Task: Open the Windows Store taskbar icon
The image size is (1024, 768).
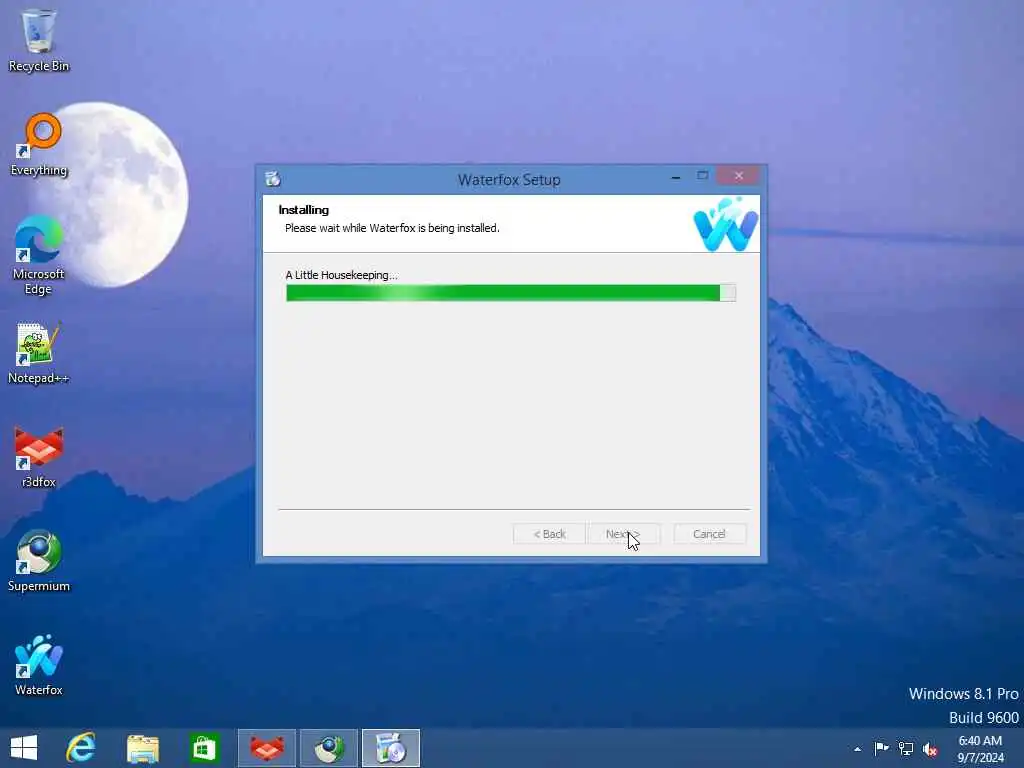Action: 204,748
